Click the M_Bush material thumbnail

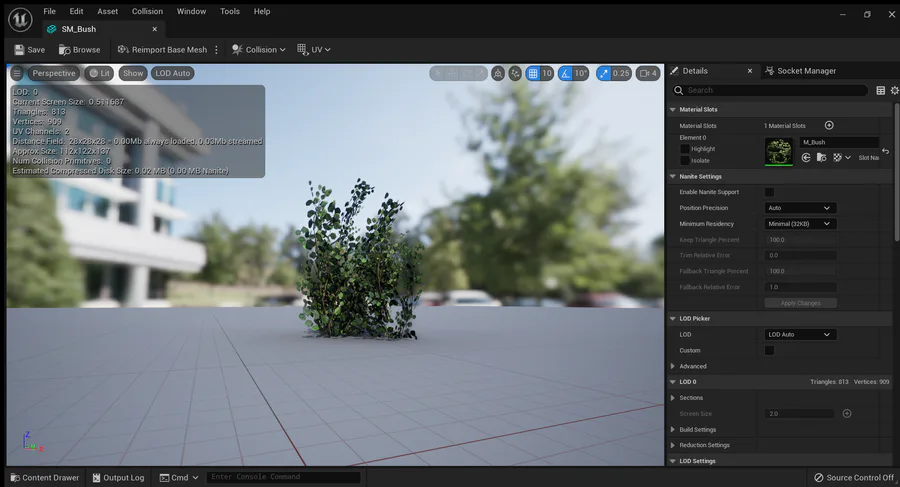[x=779, y=152]
